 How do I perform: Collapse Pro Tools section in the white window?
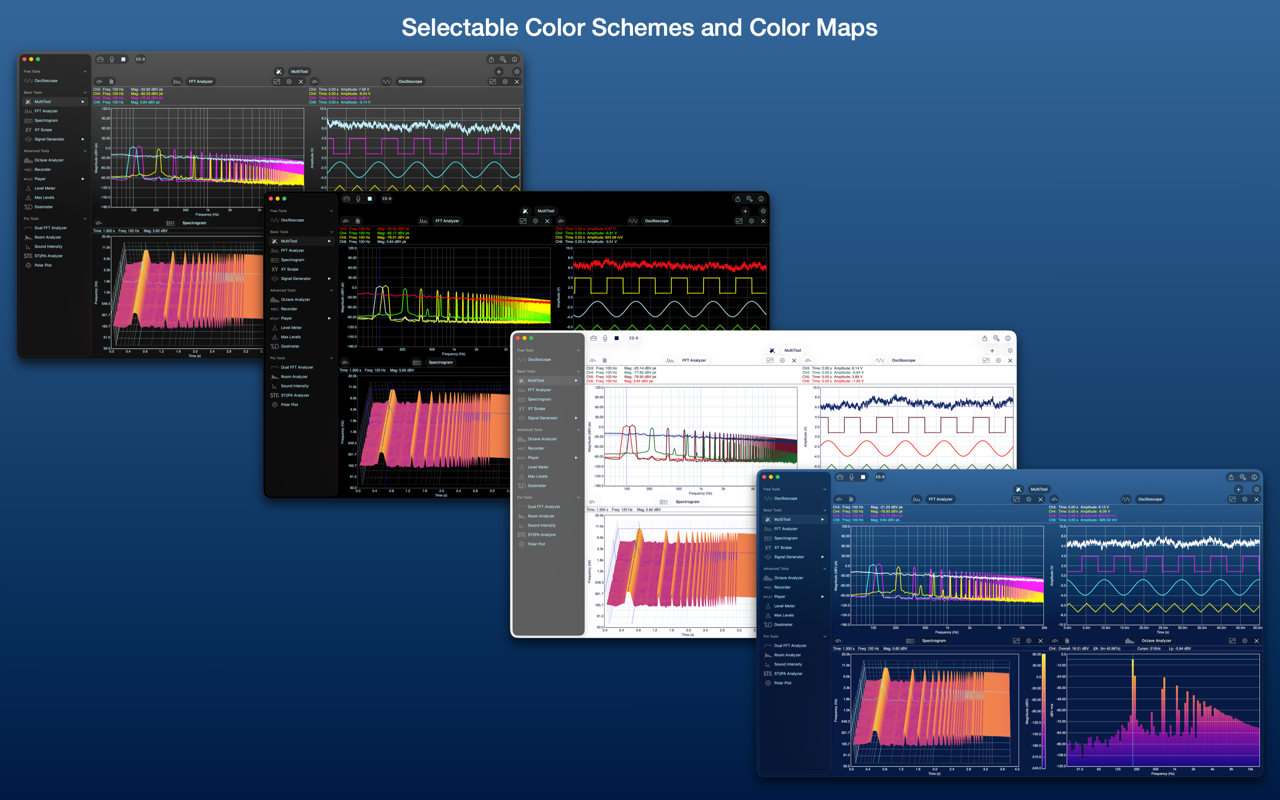[x=579, y=497]
